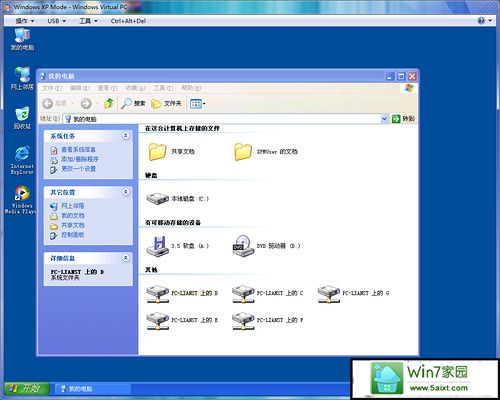Click the Go button beside address bar
This screenshot has height=400, width=500.
coord(403,119)
